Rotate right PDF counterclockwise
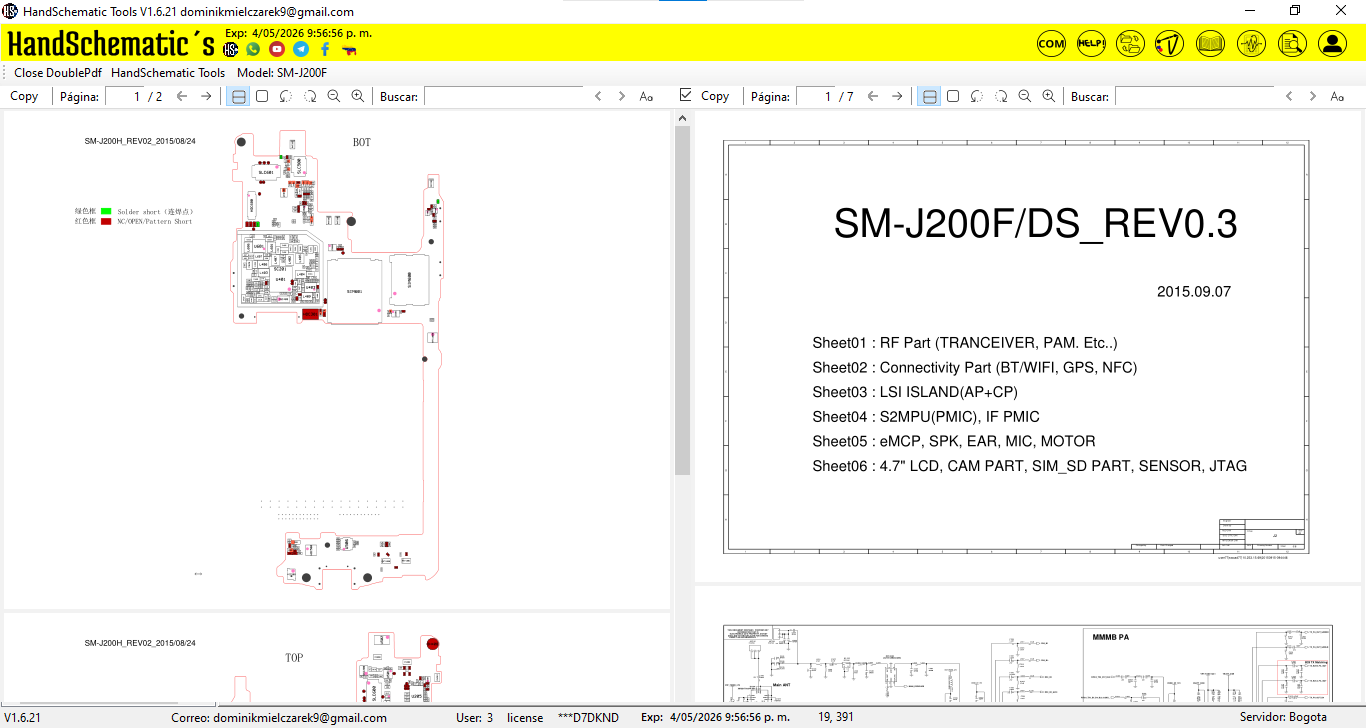Image resolution: width=1366 pixels, height=728 pixels. (x=977, y=96)
